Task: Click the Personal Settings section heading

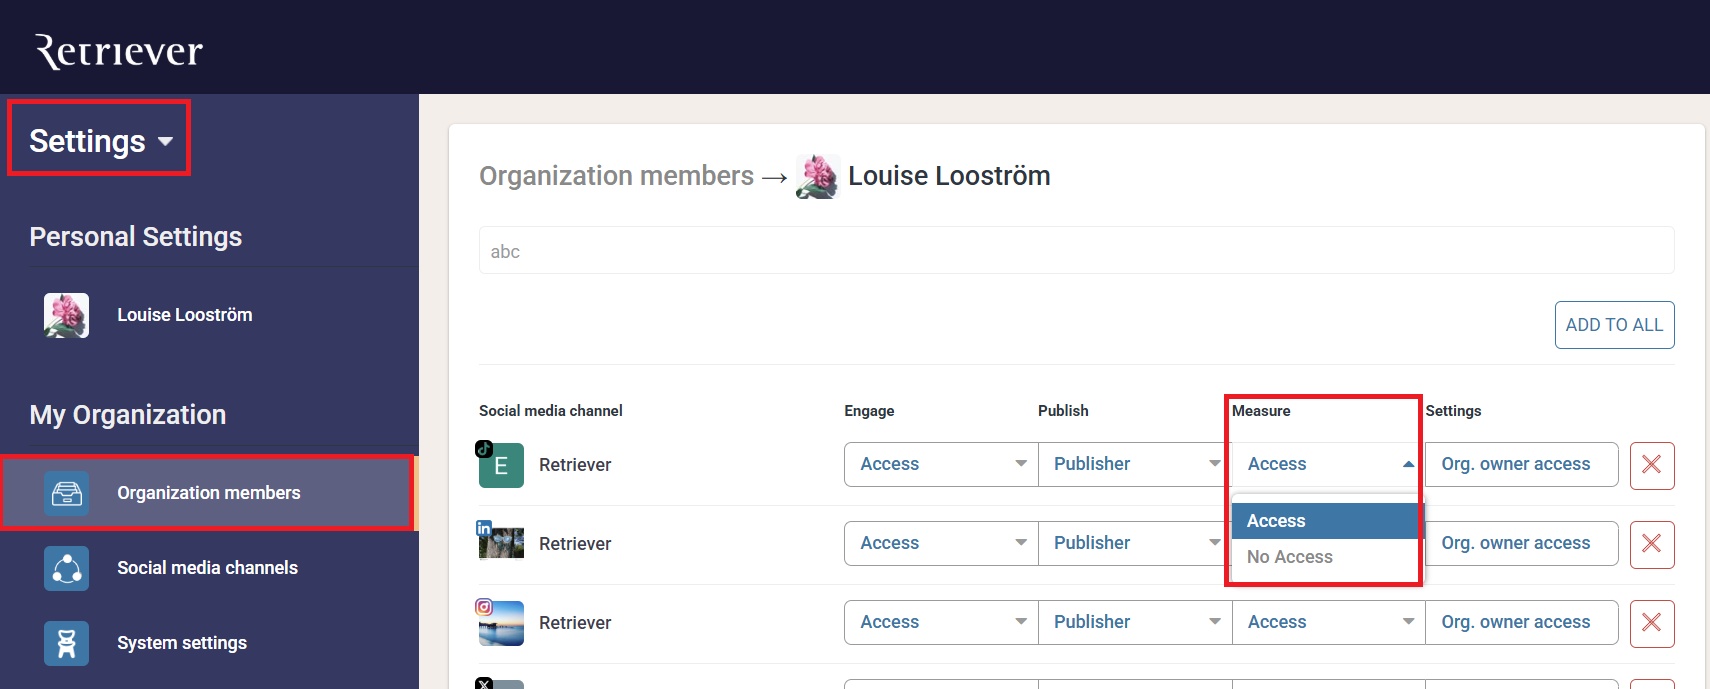Action: click(136, 237)
